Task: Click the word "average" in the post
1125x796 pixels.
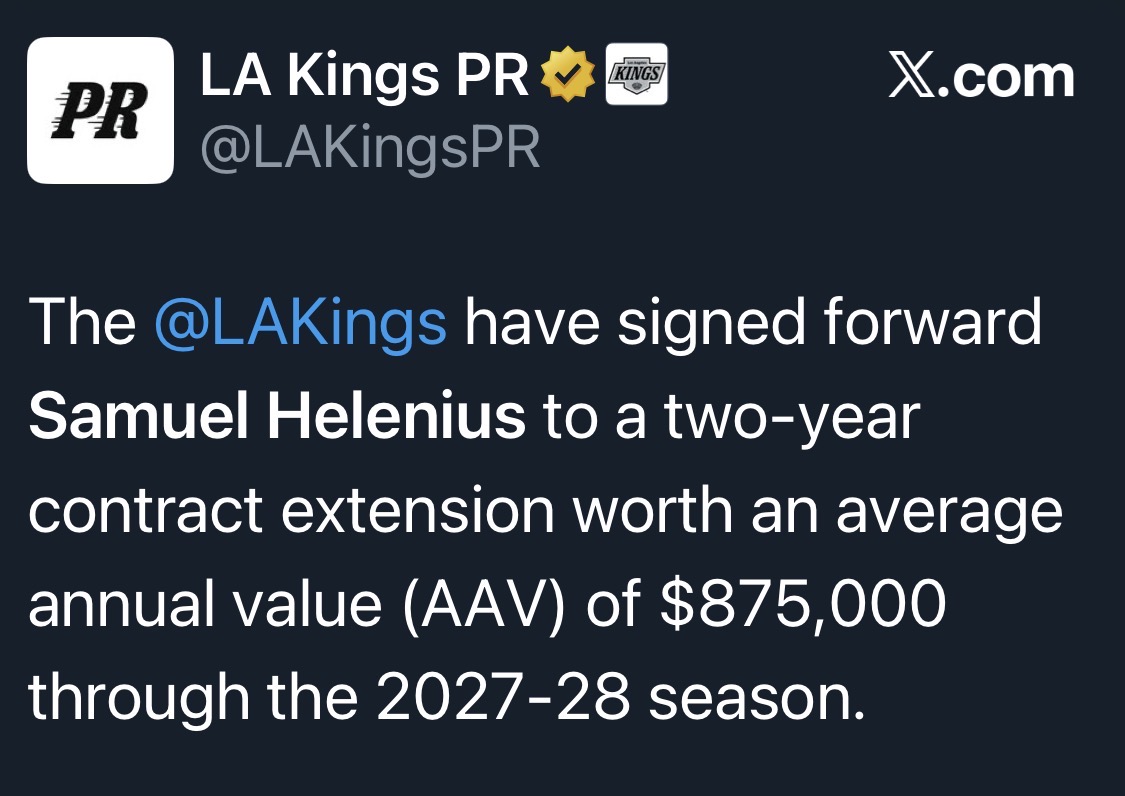Action: click(x=948, y=512)
